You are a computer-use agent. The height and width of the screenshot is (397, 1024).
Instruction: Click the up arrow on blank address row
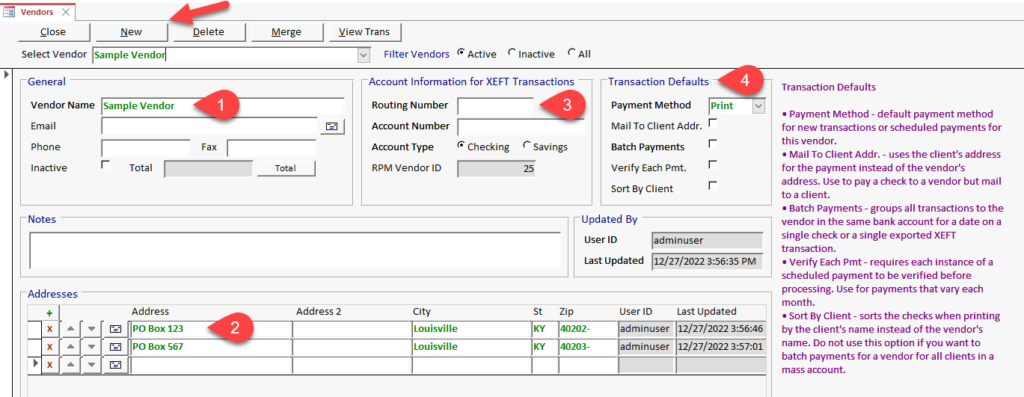click(72, 365)
